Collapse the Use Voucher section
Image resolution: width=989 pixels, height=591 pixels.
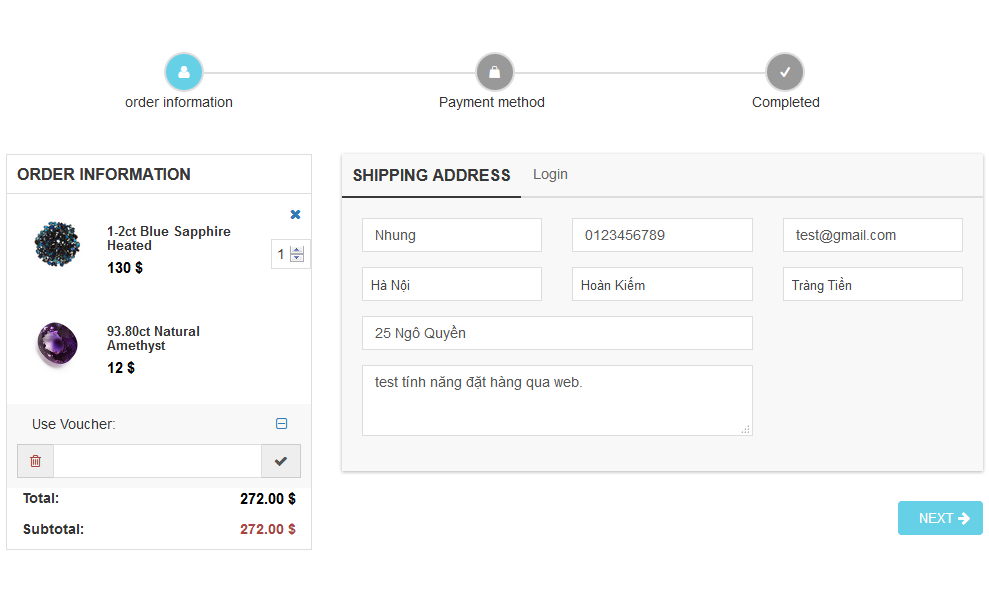coord(281,424)
